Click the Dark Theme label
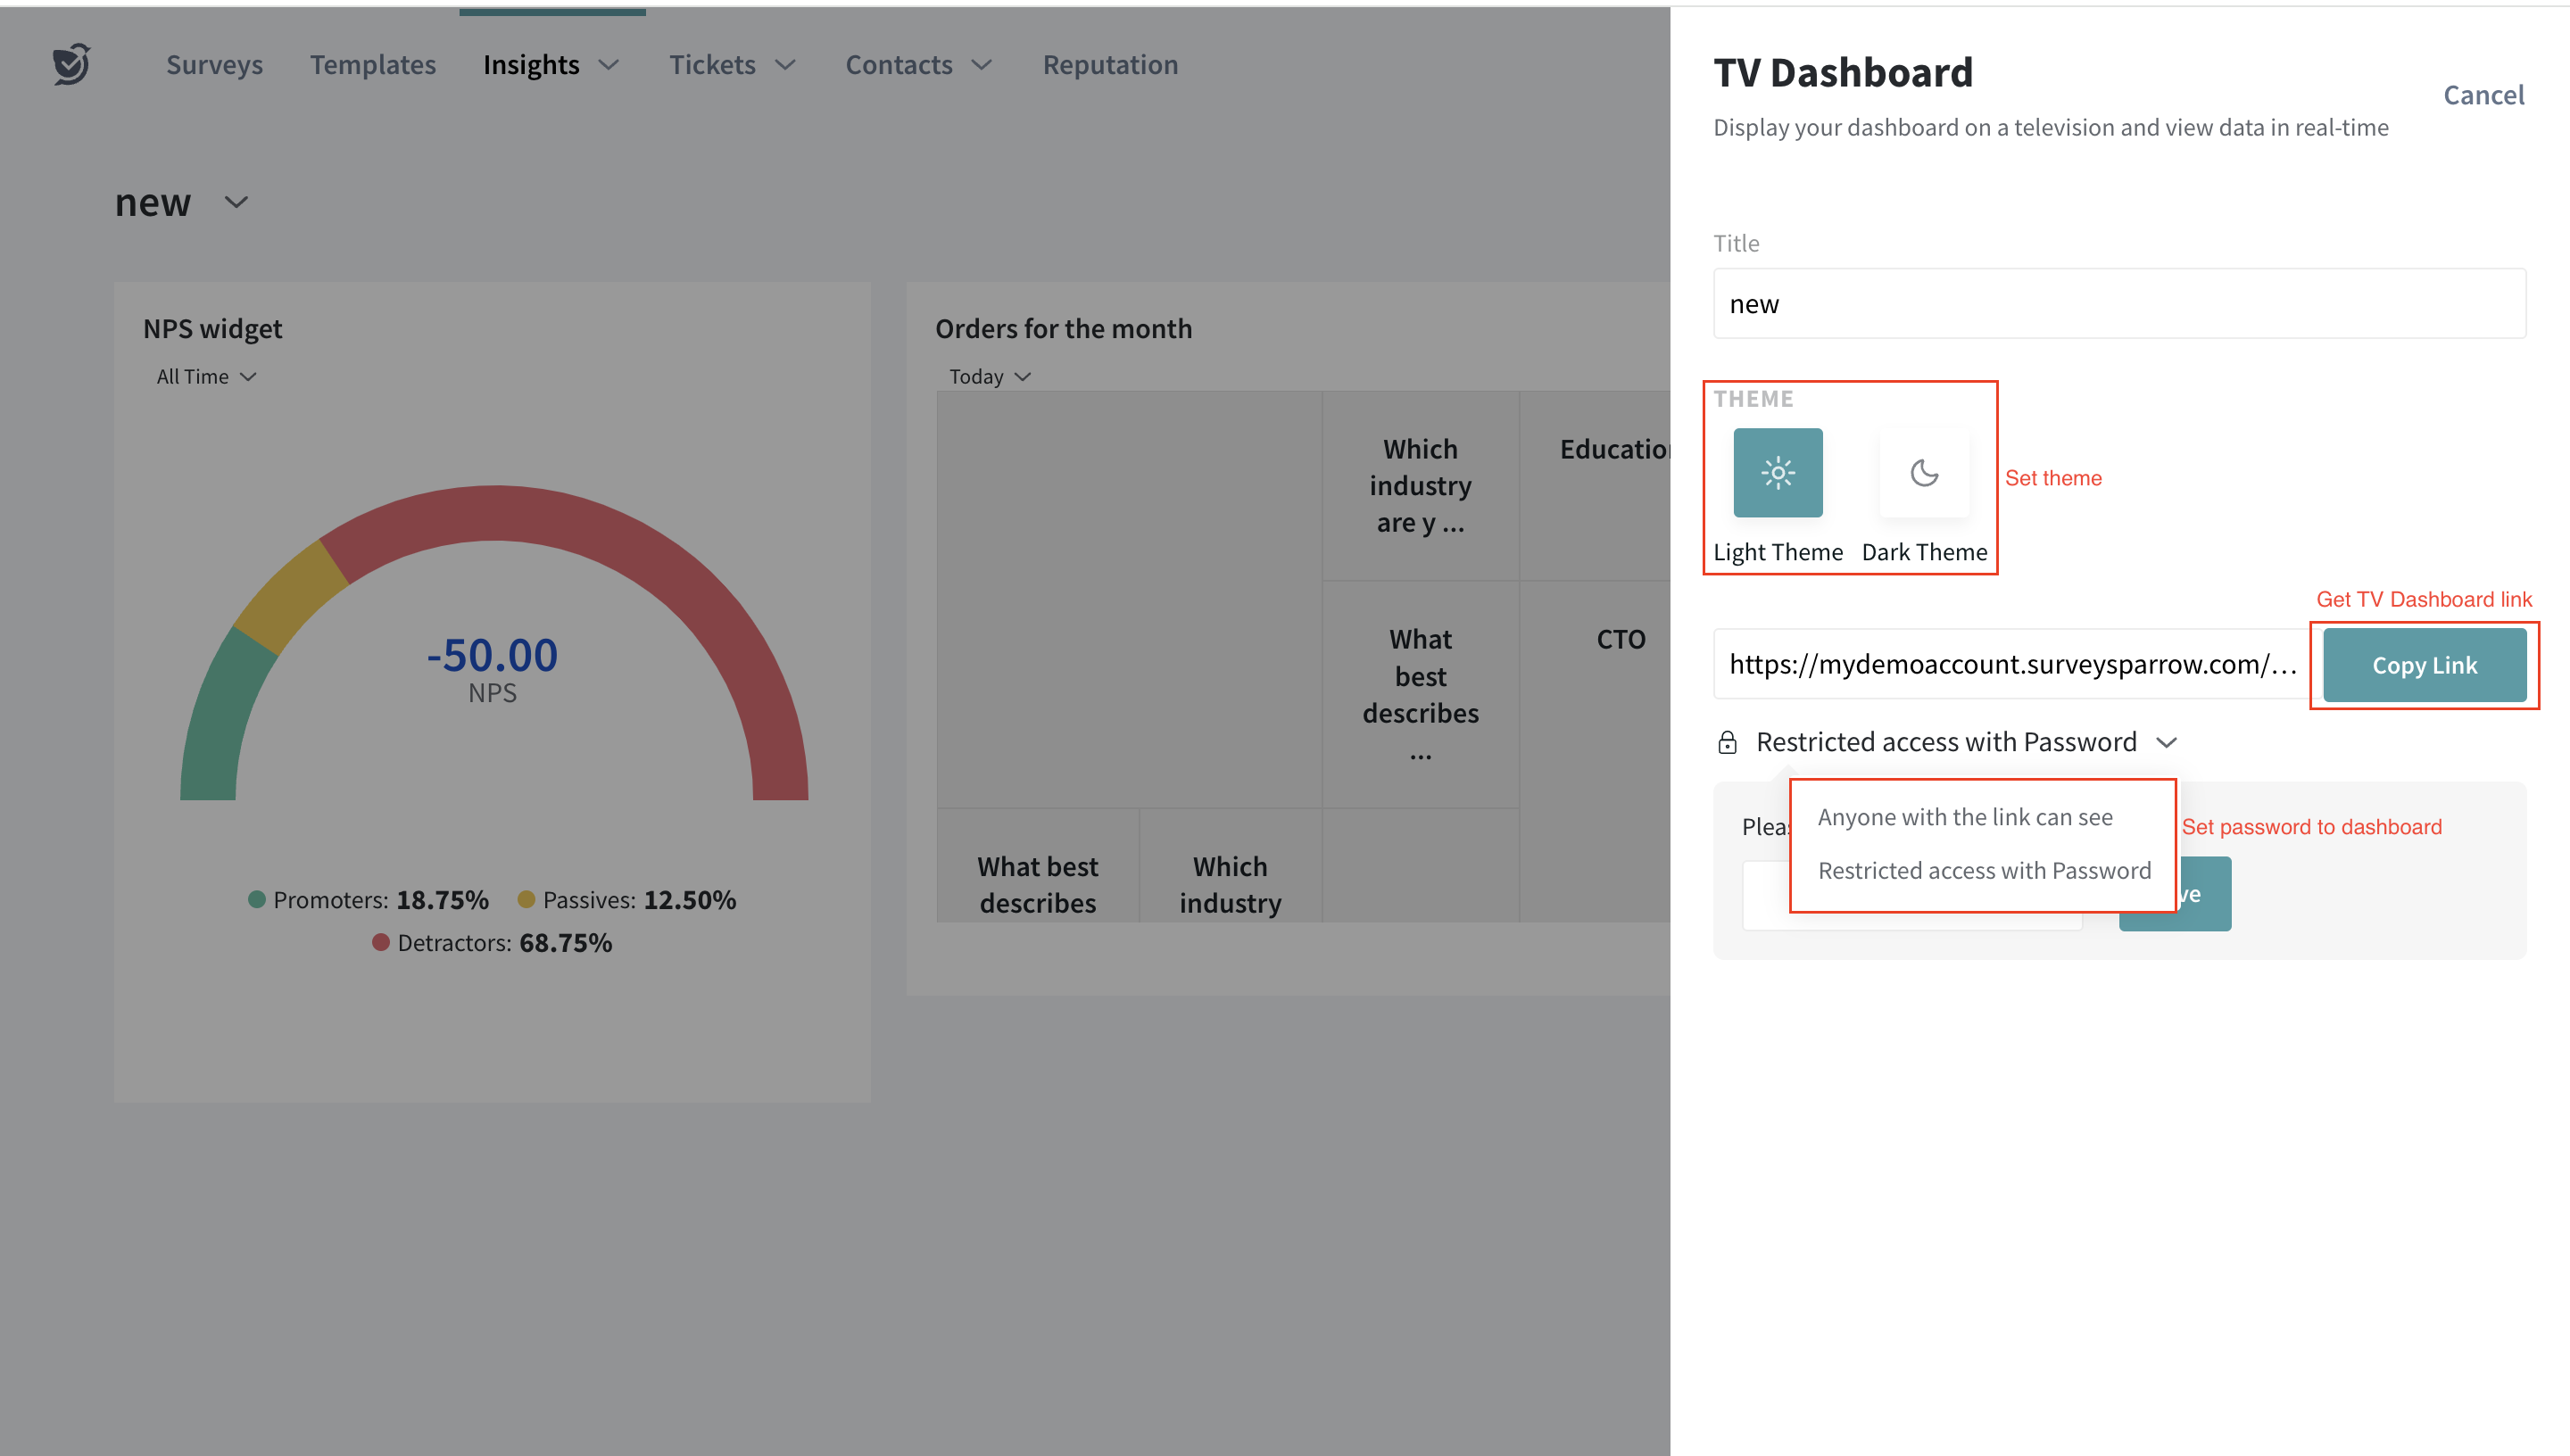Image resolution: width=2570 pixels, height=1456 pixels. [x=1923, y=552]
